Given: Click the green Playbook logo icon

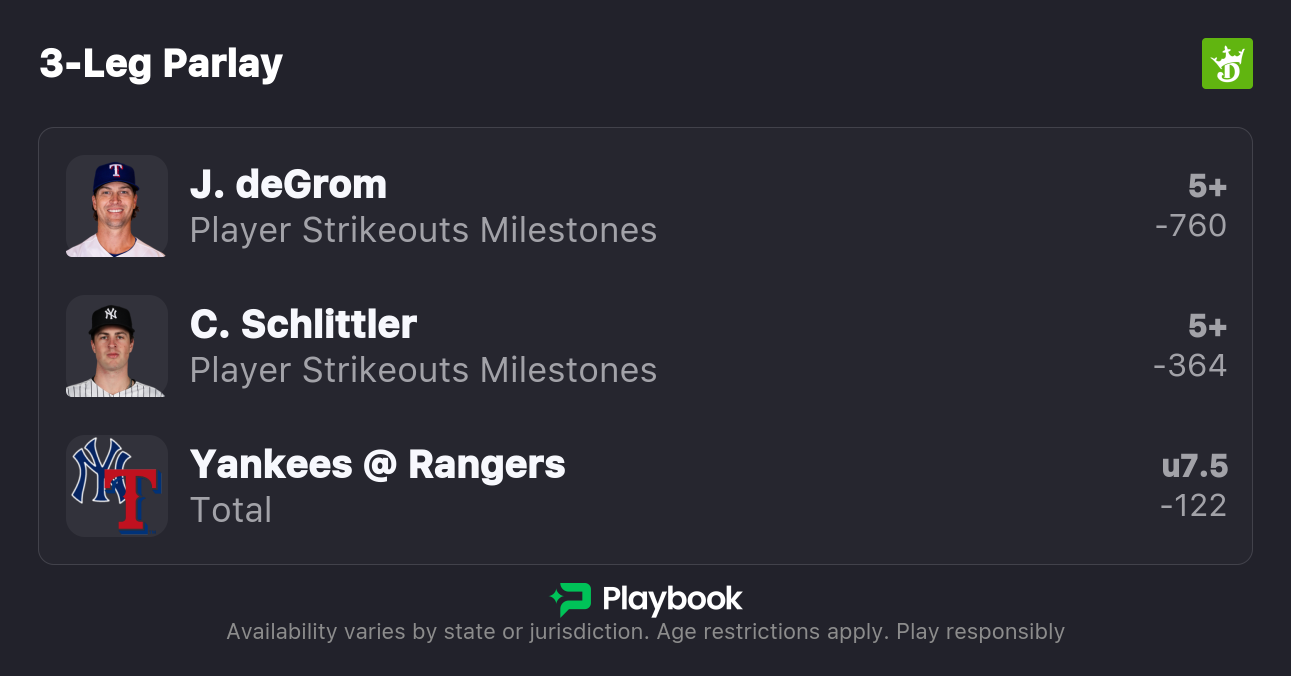Looking at the screenshot, I should [570, 600].
